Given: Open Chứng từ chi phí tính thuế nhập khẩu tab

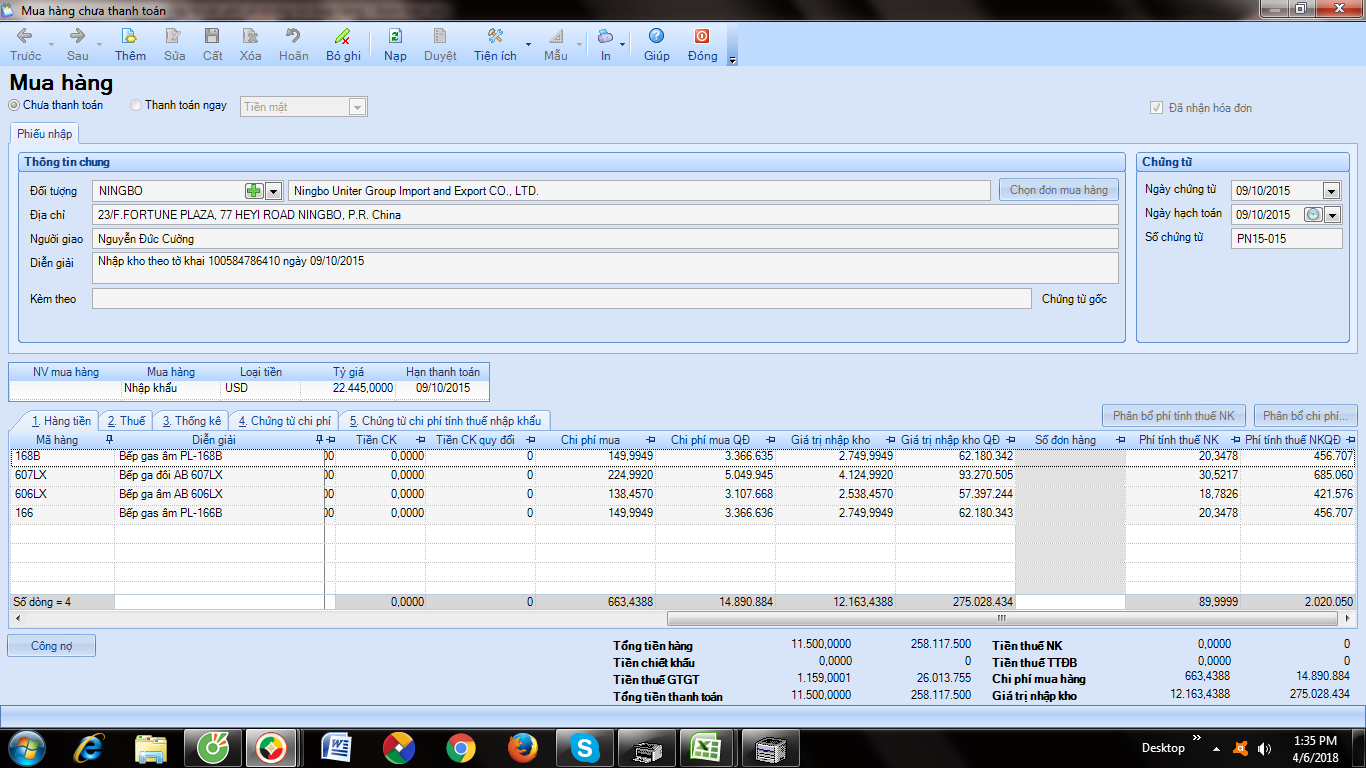Looking at the screenshot, I should click(x=445, y=421).
